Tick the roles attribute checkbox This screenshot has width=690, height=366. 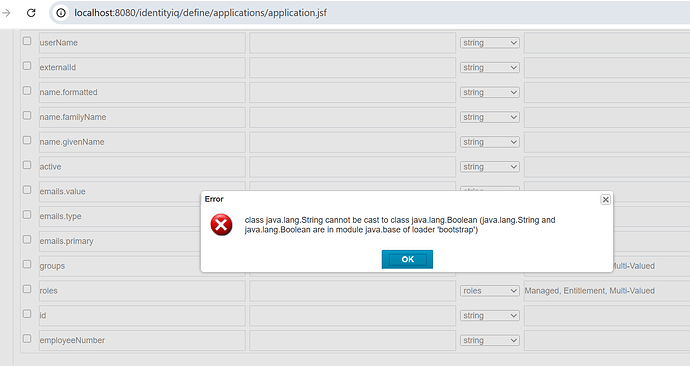click(27, 289)
